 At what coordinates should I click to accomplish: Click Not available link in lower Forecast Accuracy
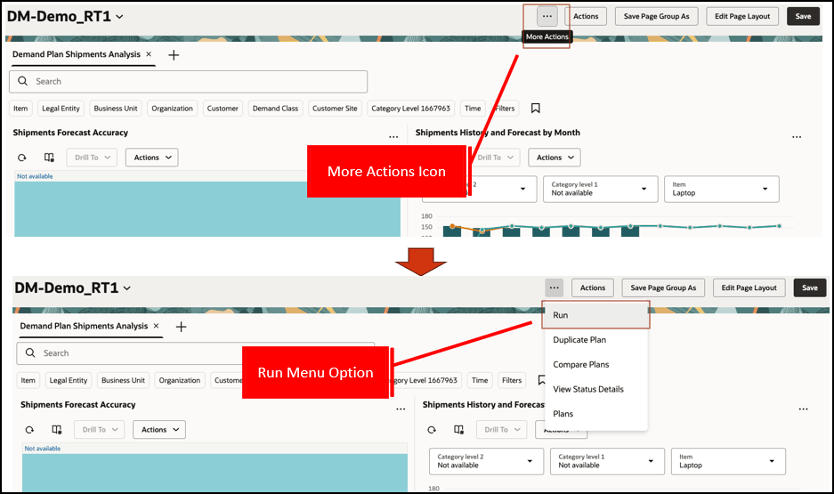[x=43, y=448]
